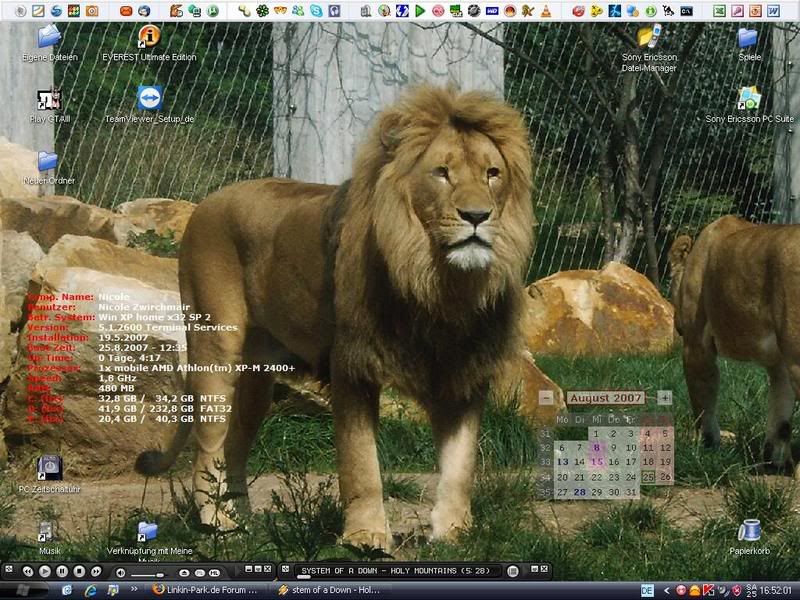Open the Neuer Ordner folder

[x=48, y=162]
